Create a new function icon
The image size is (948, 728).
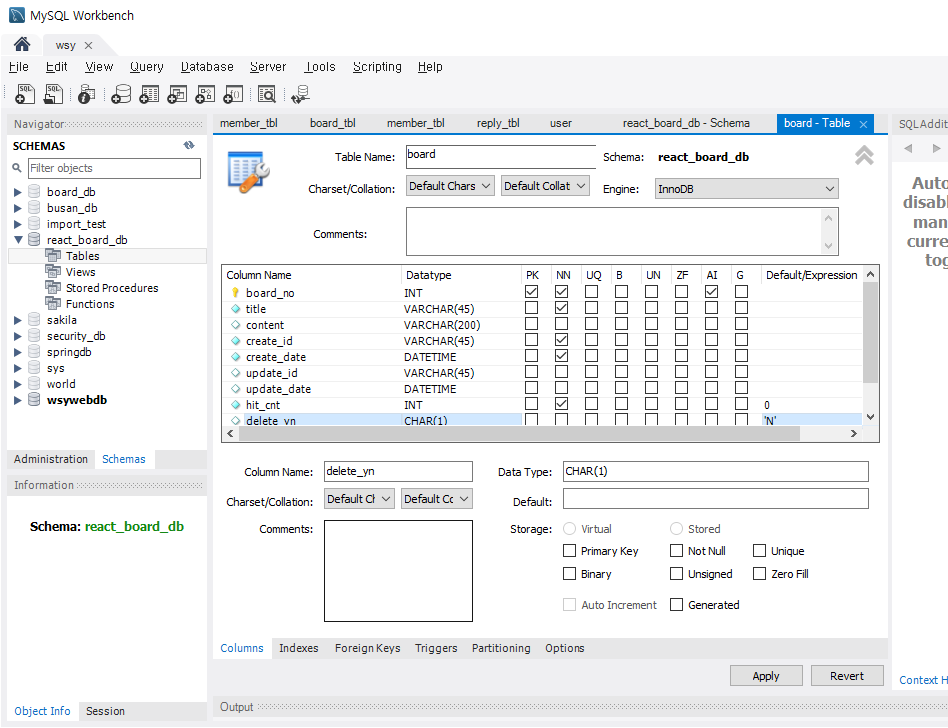click(x=233, y=94)
